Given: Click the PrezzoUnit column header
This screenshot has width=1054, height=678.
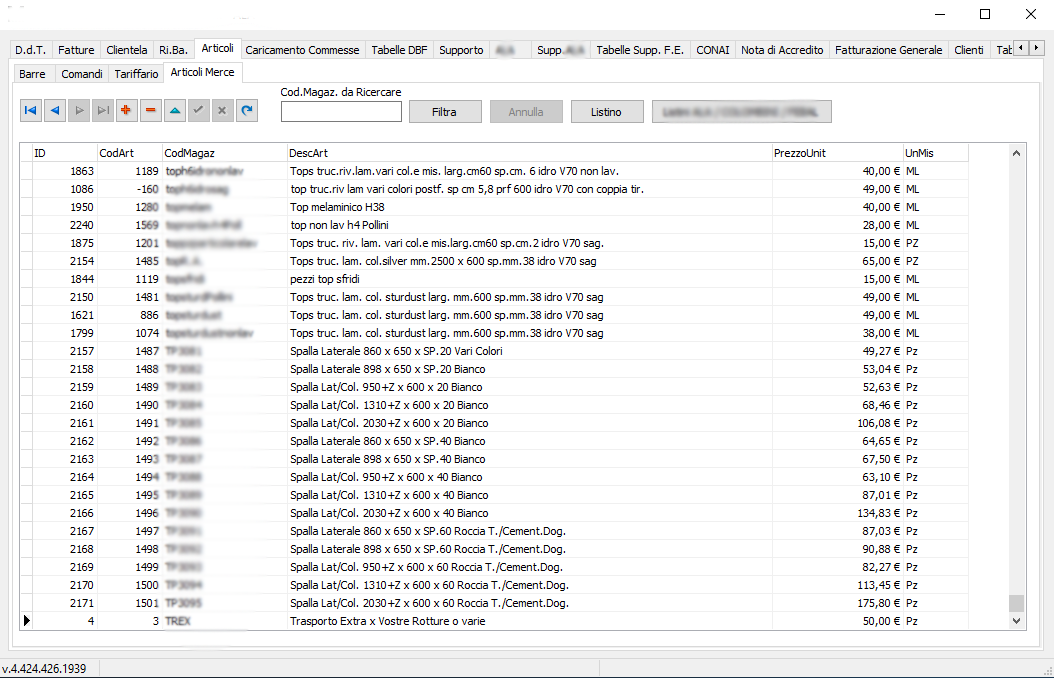Looking at the screenshot, I should 837,153.
